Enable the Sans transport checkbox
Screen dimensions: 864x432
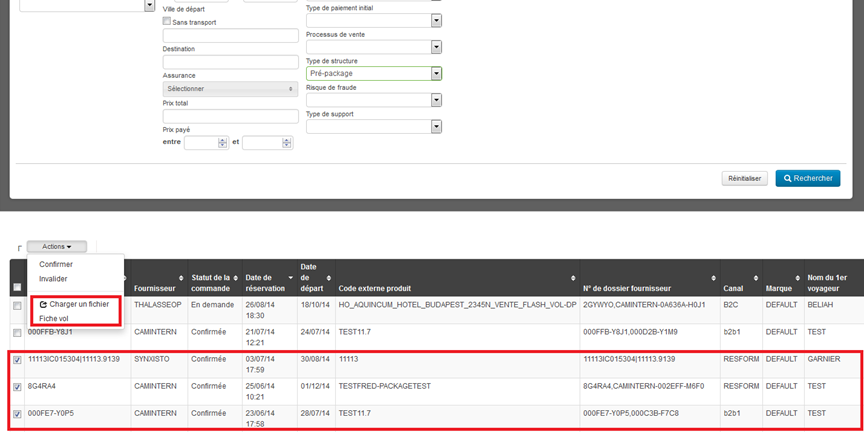tap(167, 21)
